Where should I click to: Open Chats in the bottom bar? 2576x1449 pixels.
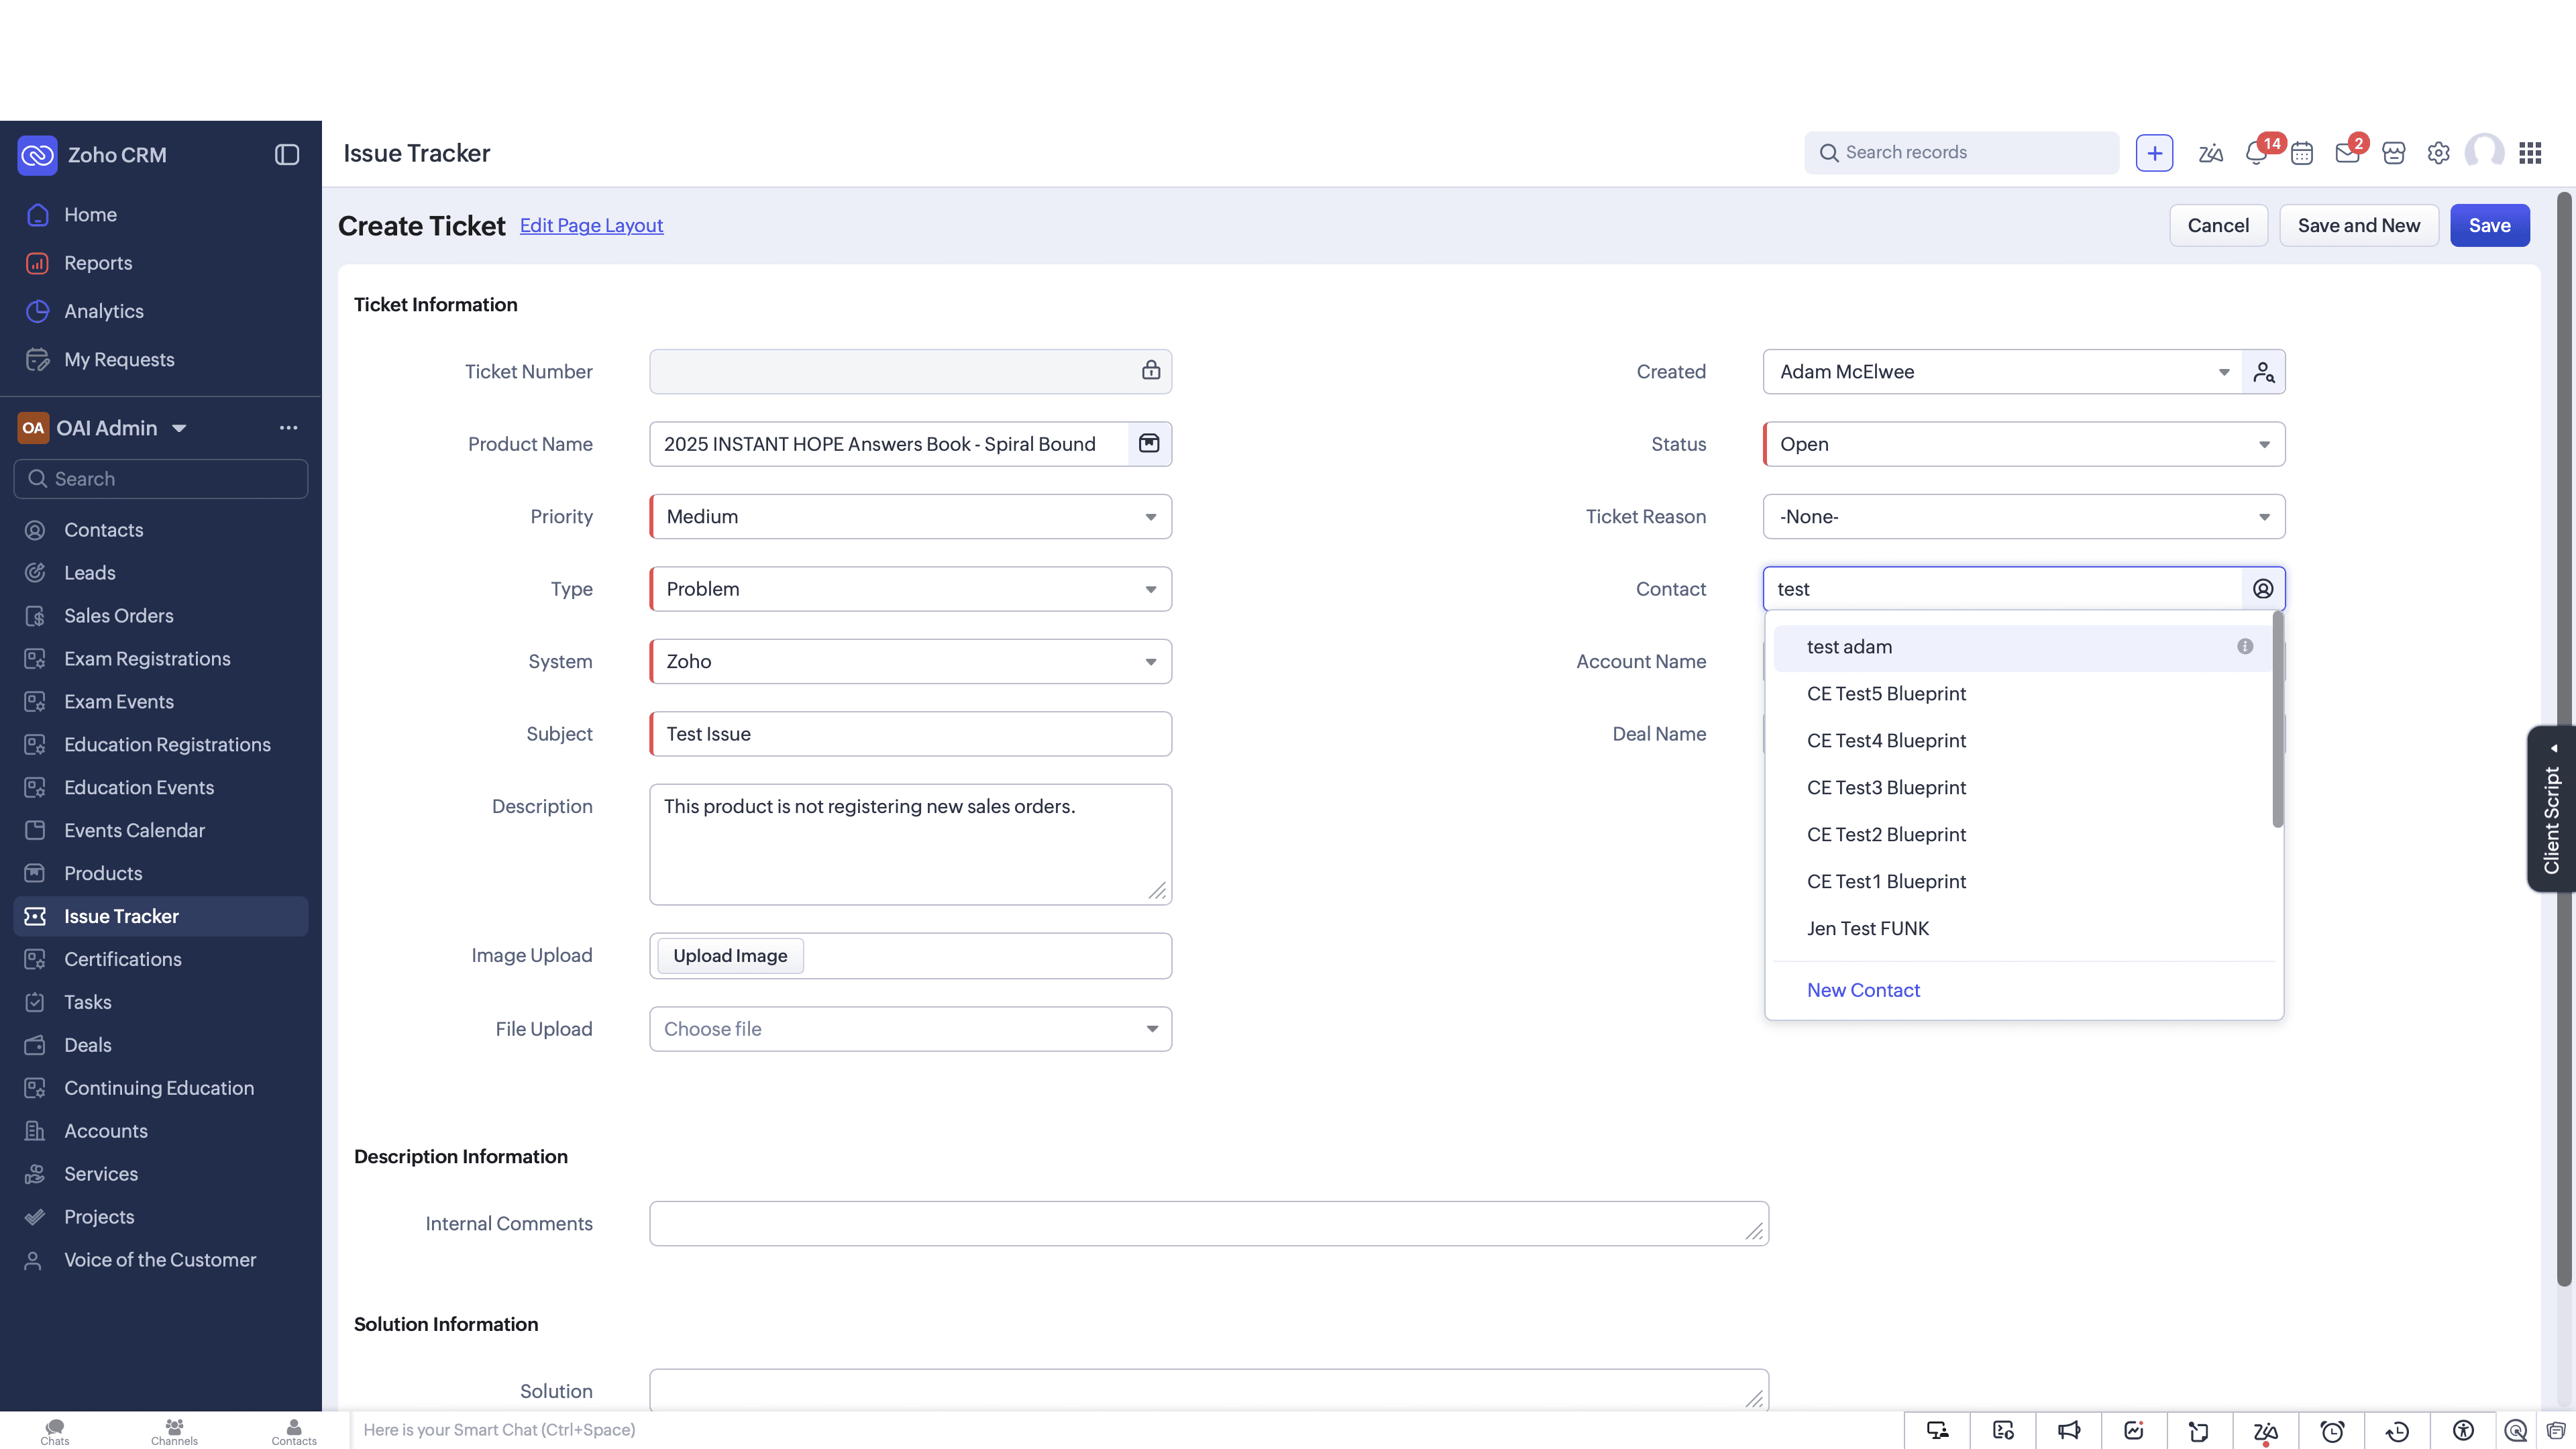[x=55, y=1431]
